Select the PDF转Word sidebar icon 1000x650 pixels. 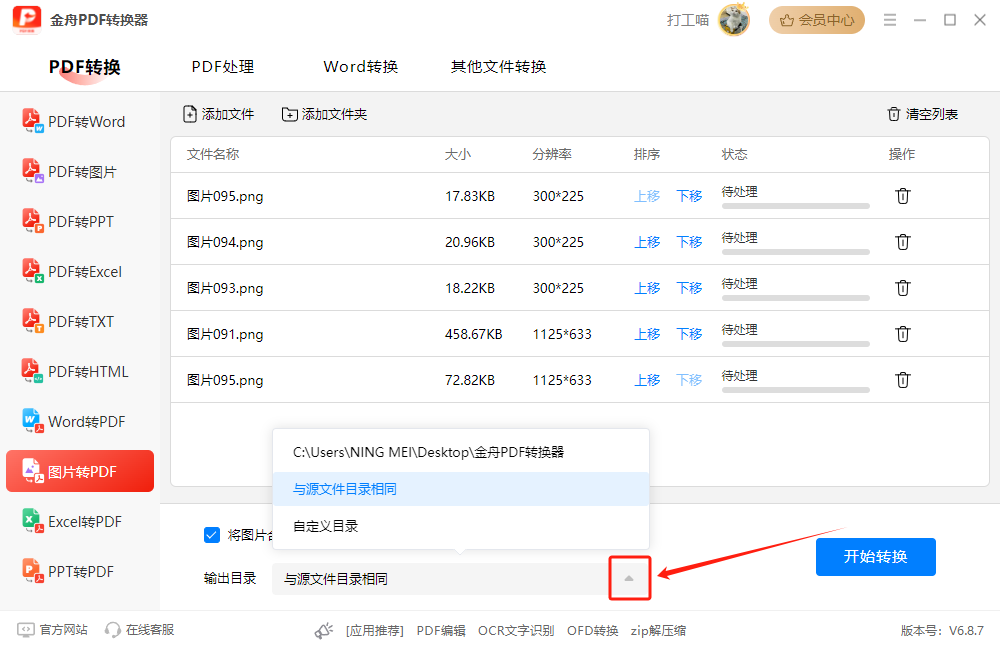pyautogui.click(x=30, y=120)
